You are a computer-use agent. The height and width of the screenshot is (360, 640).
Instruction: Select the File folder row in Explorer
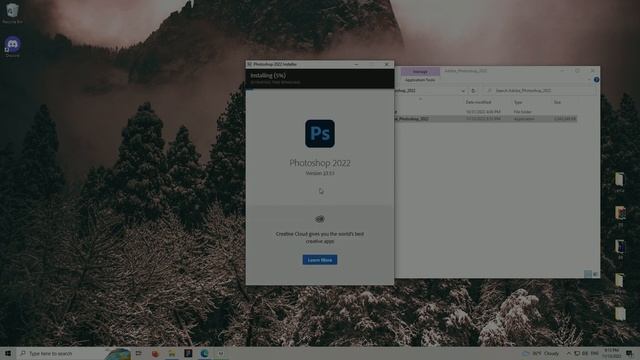[486, 111]
